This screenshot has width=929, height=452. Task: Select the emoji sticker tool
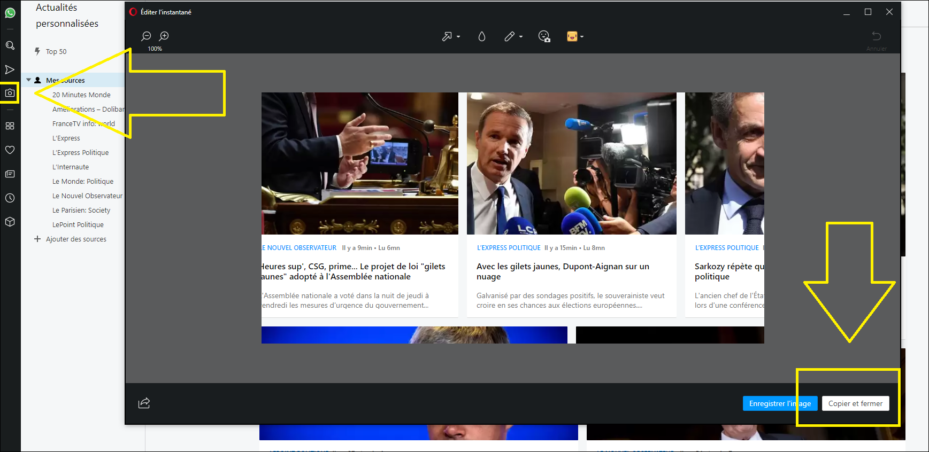pyautogui.click(x=572, y=37)
